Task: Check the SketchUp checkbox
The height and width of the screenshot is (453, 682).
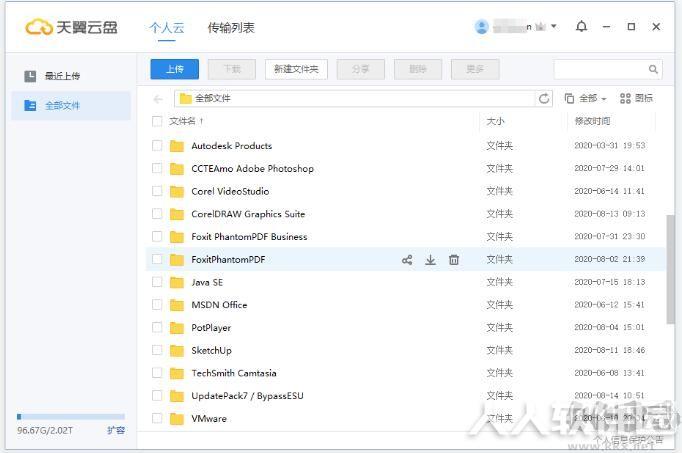Action: tap(157, 350)
